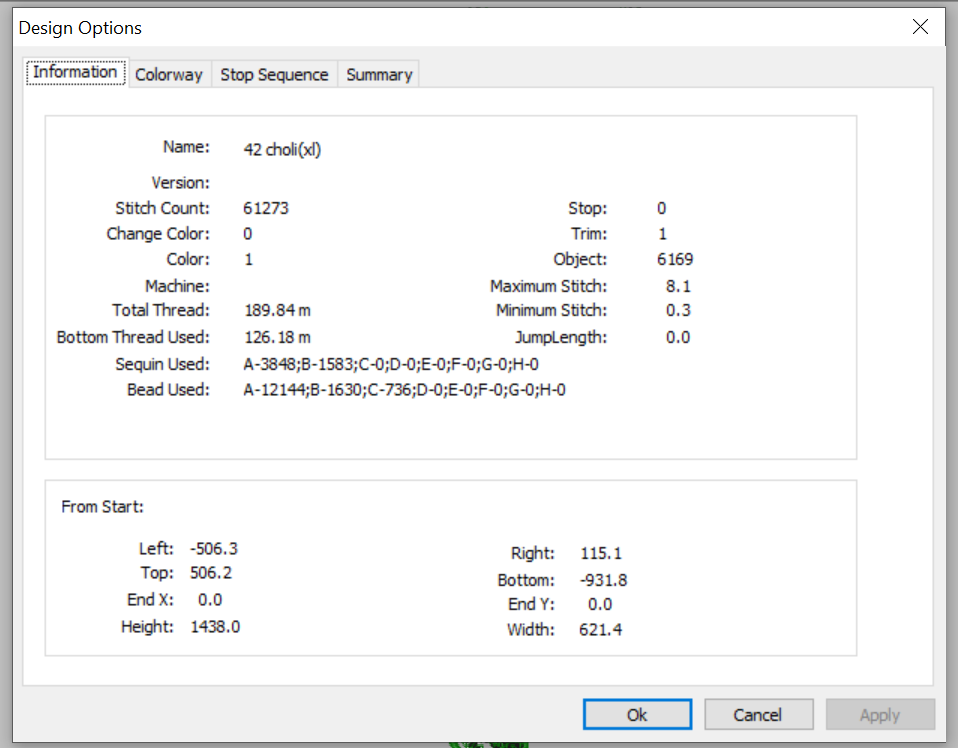This screenshot has width=958, height=748.
Task: Click the Stitch Count value 61273
Action: [266, 208]
